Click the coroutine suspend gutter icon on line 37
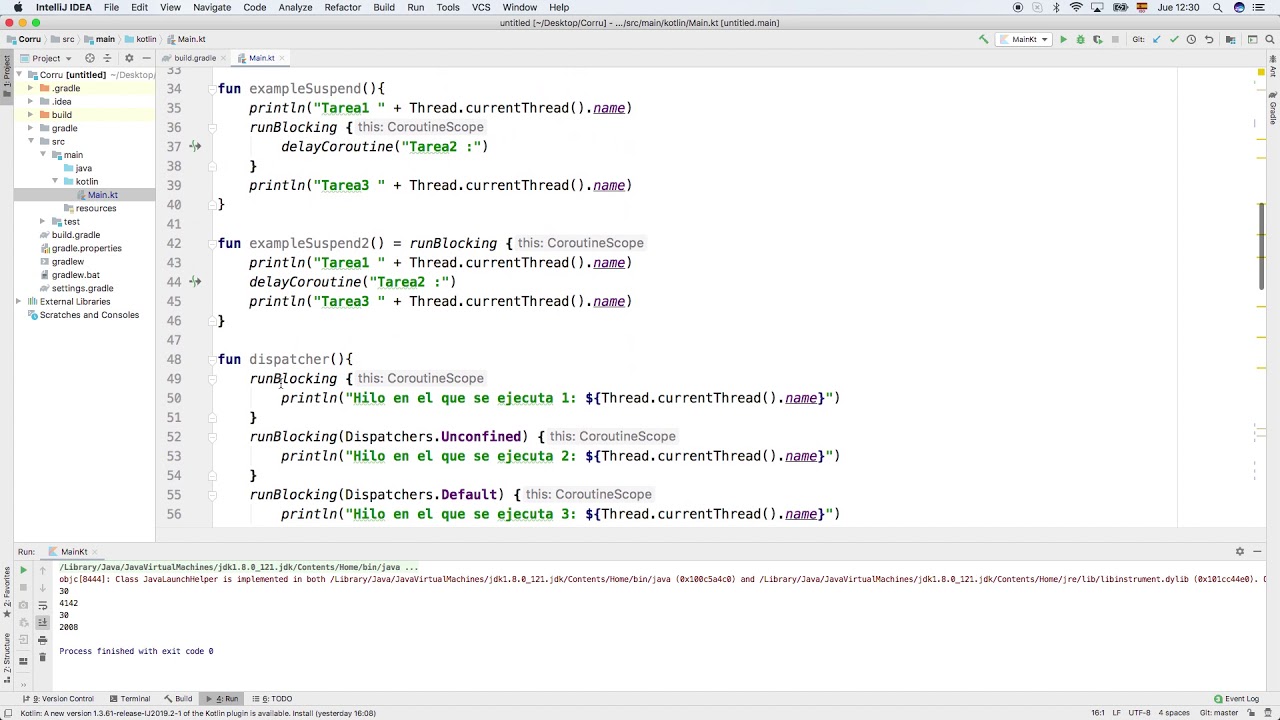 point(195,146)
